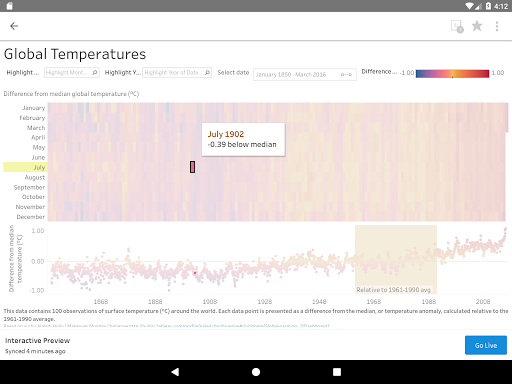Open the Tableau public source link
Screen dimensions: 512x384
click(229, 326)
